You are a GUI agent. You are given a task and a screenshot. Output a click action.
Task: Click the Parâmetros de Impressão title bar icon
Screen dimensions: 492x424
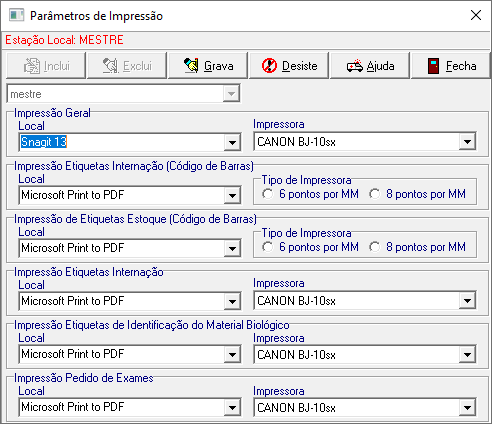point(16,15)
